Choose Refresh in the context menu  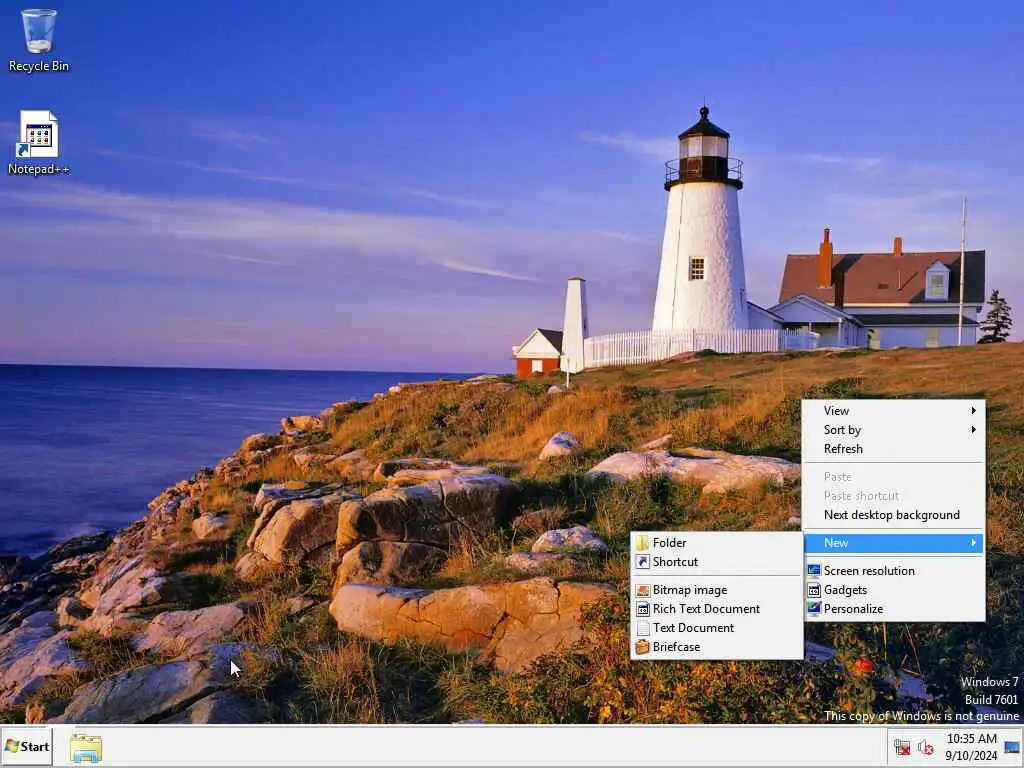pyautogui.click(x=894, y=449)
